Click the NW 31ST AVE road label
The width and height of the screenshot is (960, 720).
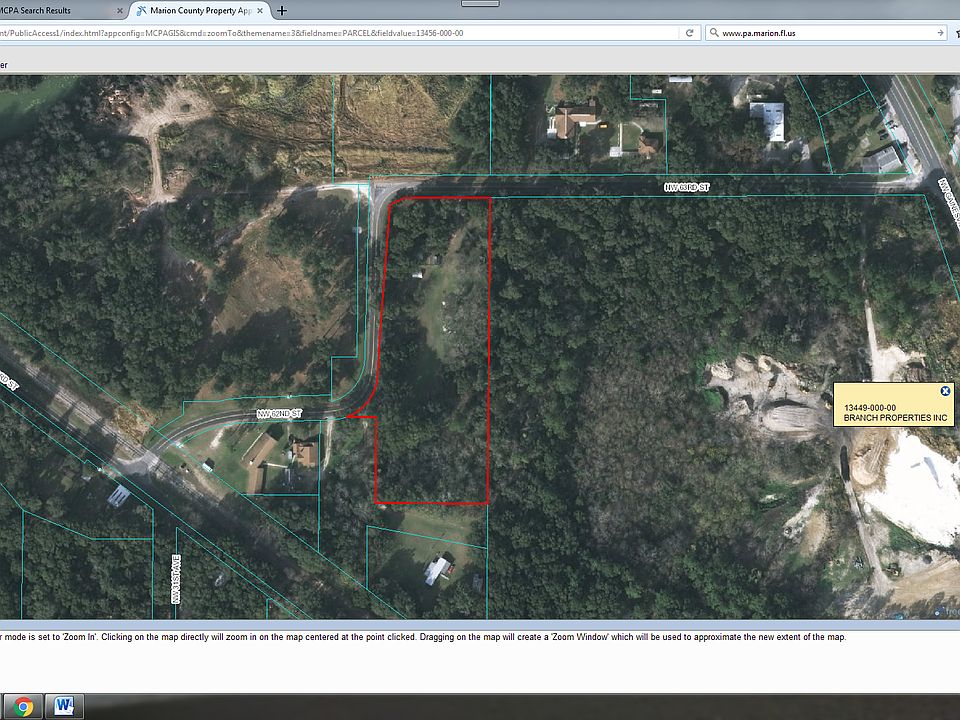[176, 579]
